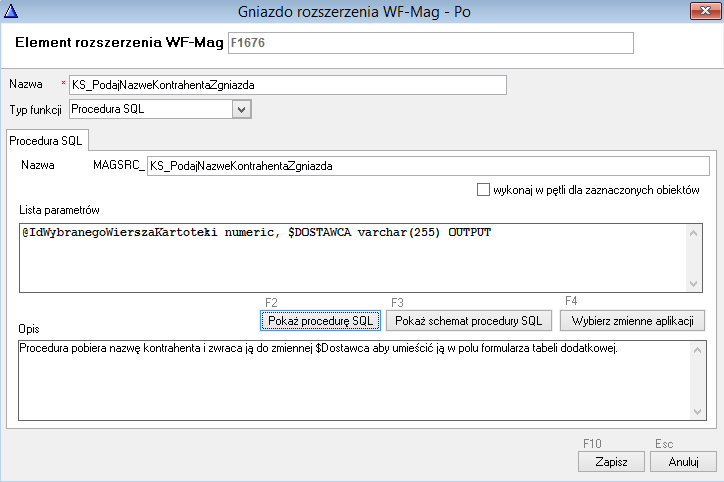
Task: Click the Lista parametrów label
Action: click(x=59, y=210)
